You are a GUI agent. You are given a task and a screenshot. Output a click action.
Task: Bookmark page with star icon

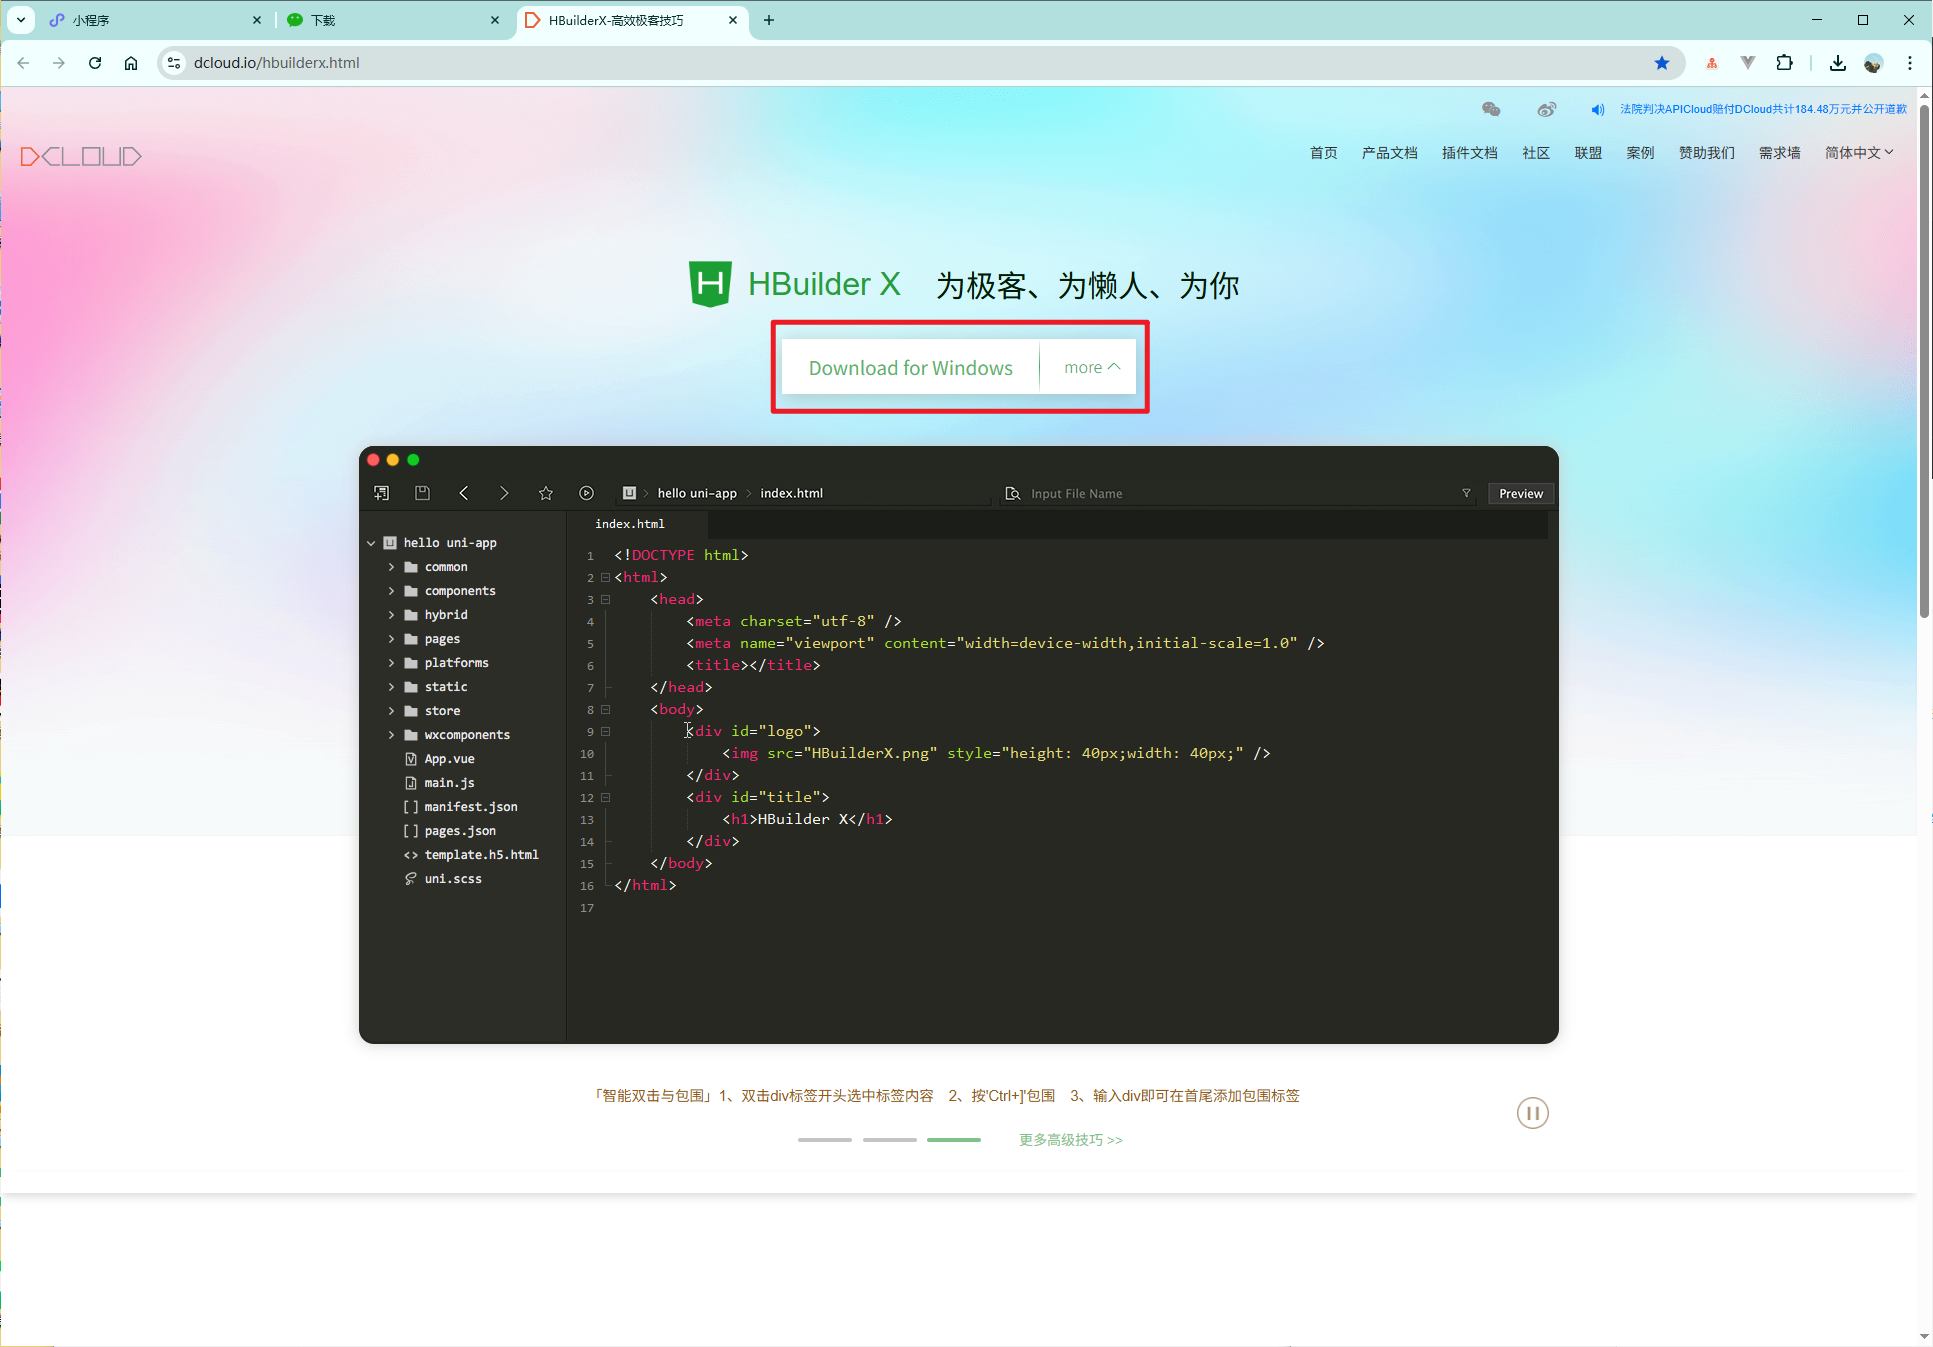coord(1662,63)
